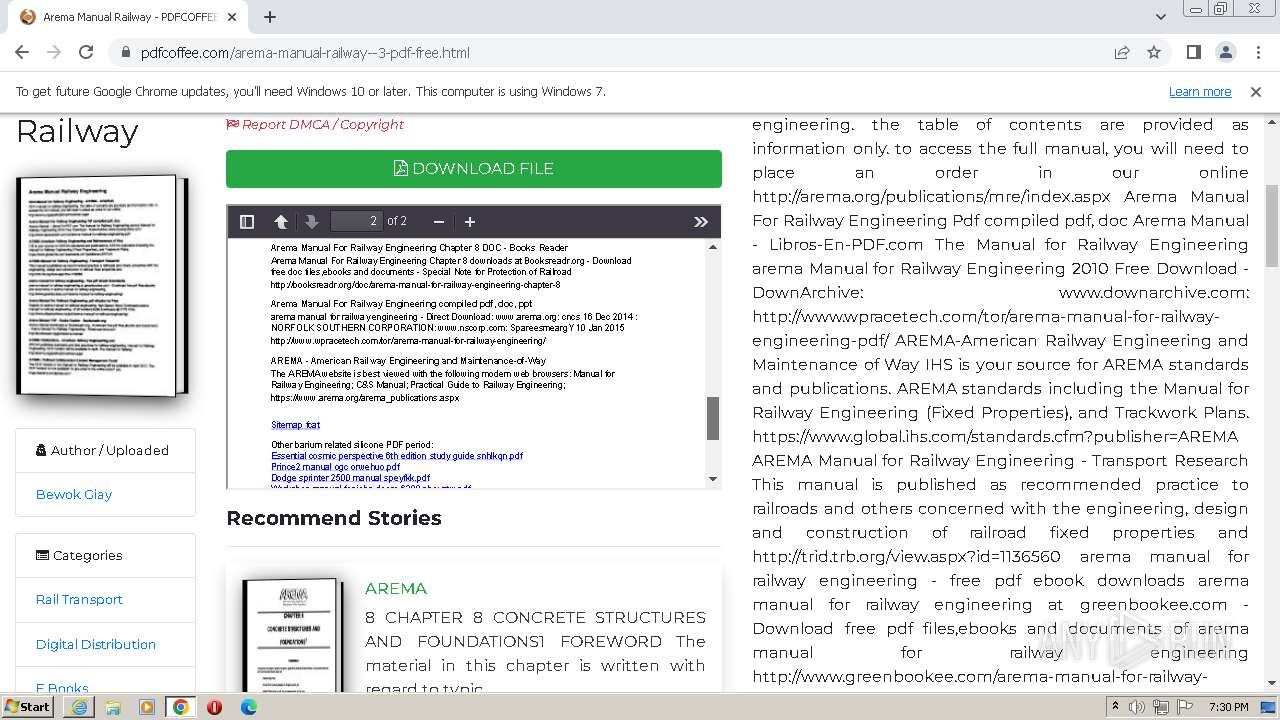The image size is (1280, 720).
Task: Open Windows Start menu
Action: 28,706
